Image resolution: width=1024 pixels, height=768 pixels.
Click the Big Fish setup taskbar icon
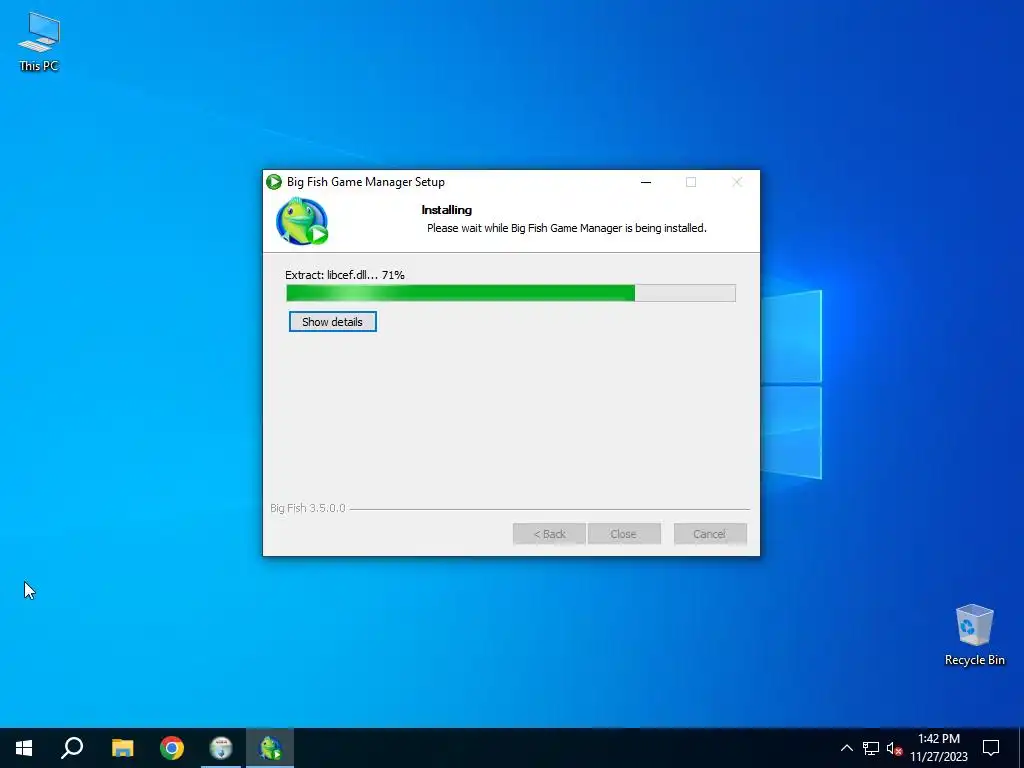coord(270,748)
